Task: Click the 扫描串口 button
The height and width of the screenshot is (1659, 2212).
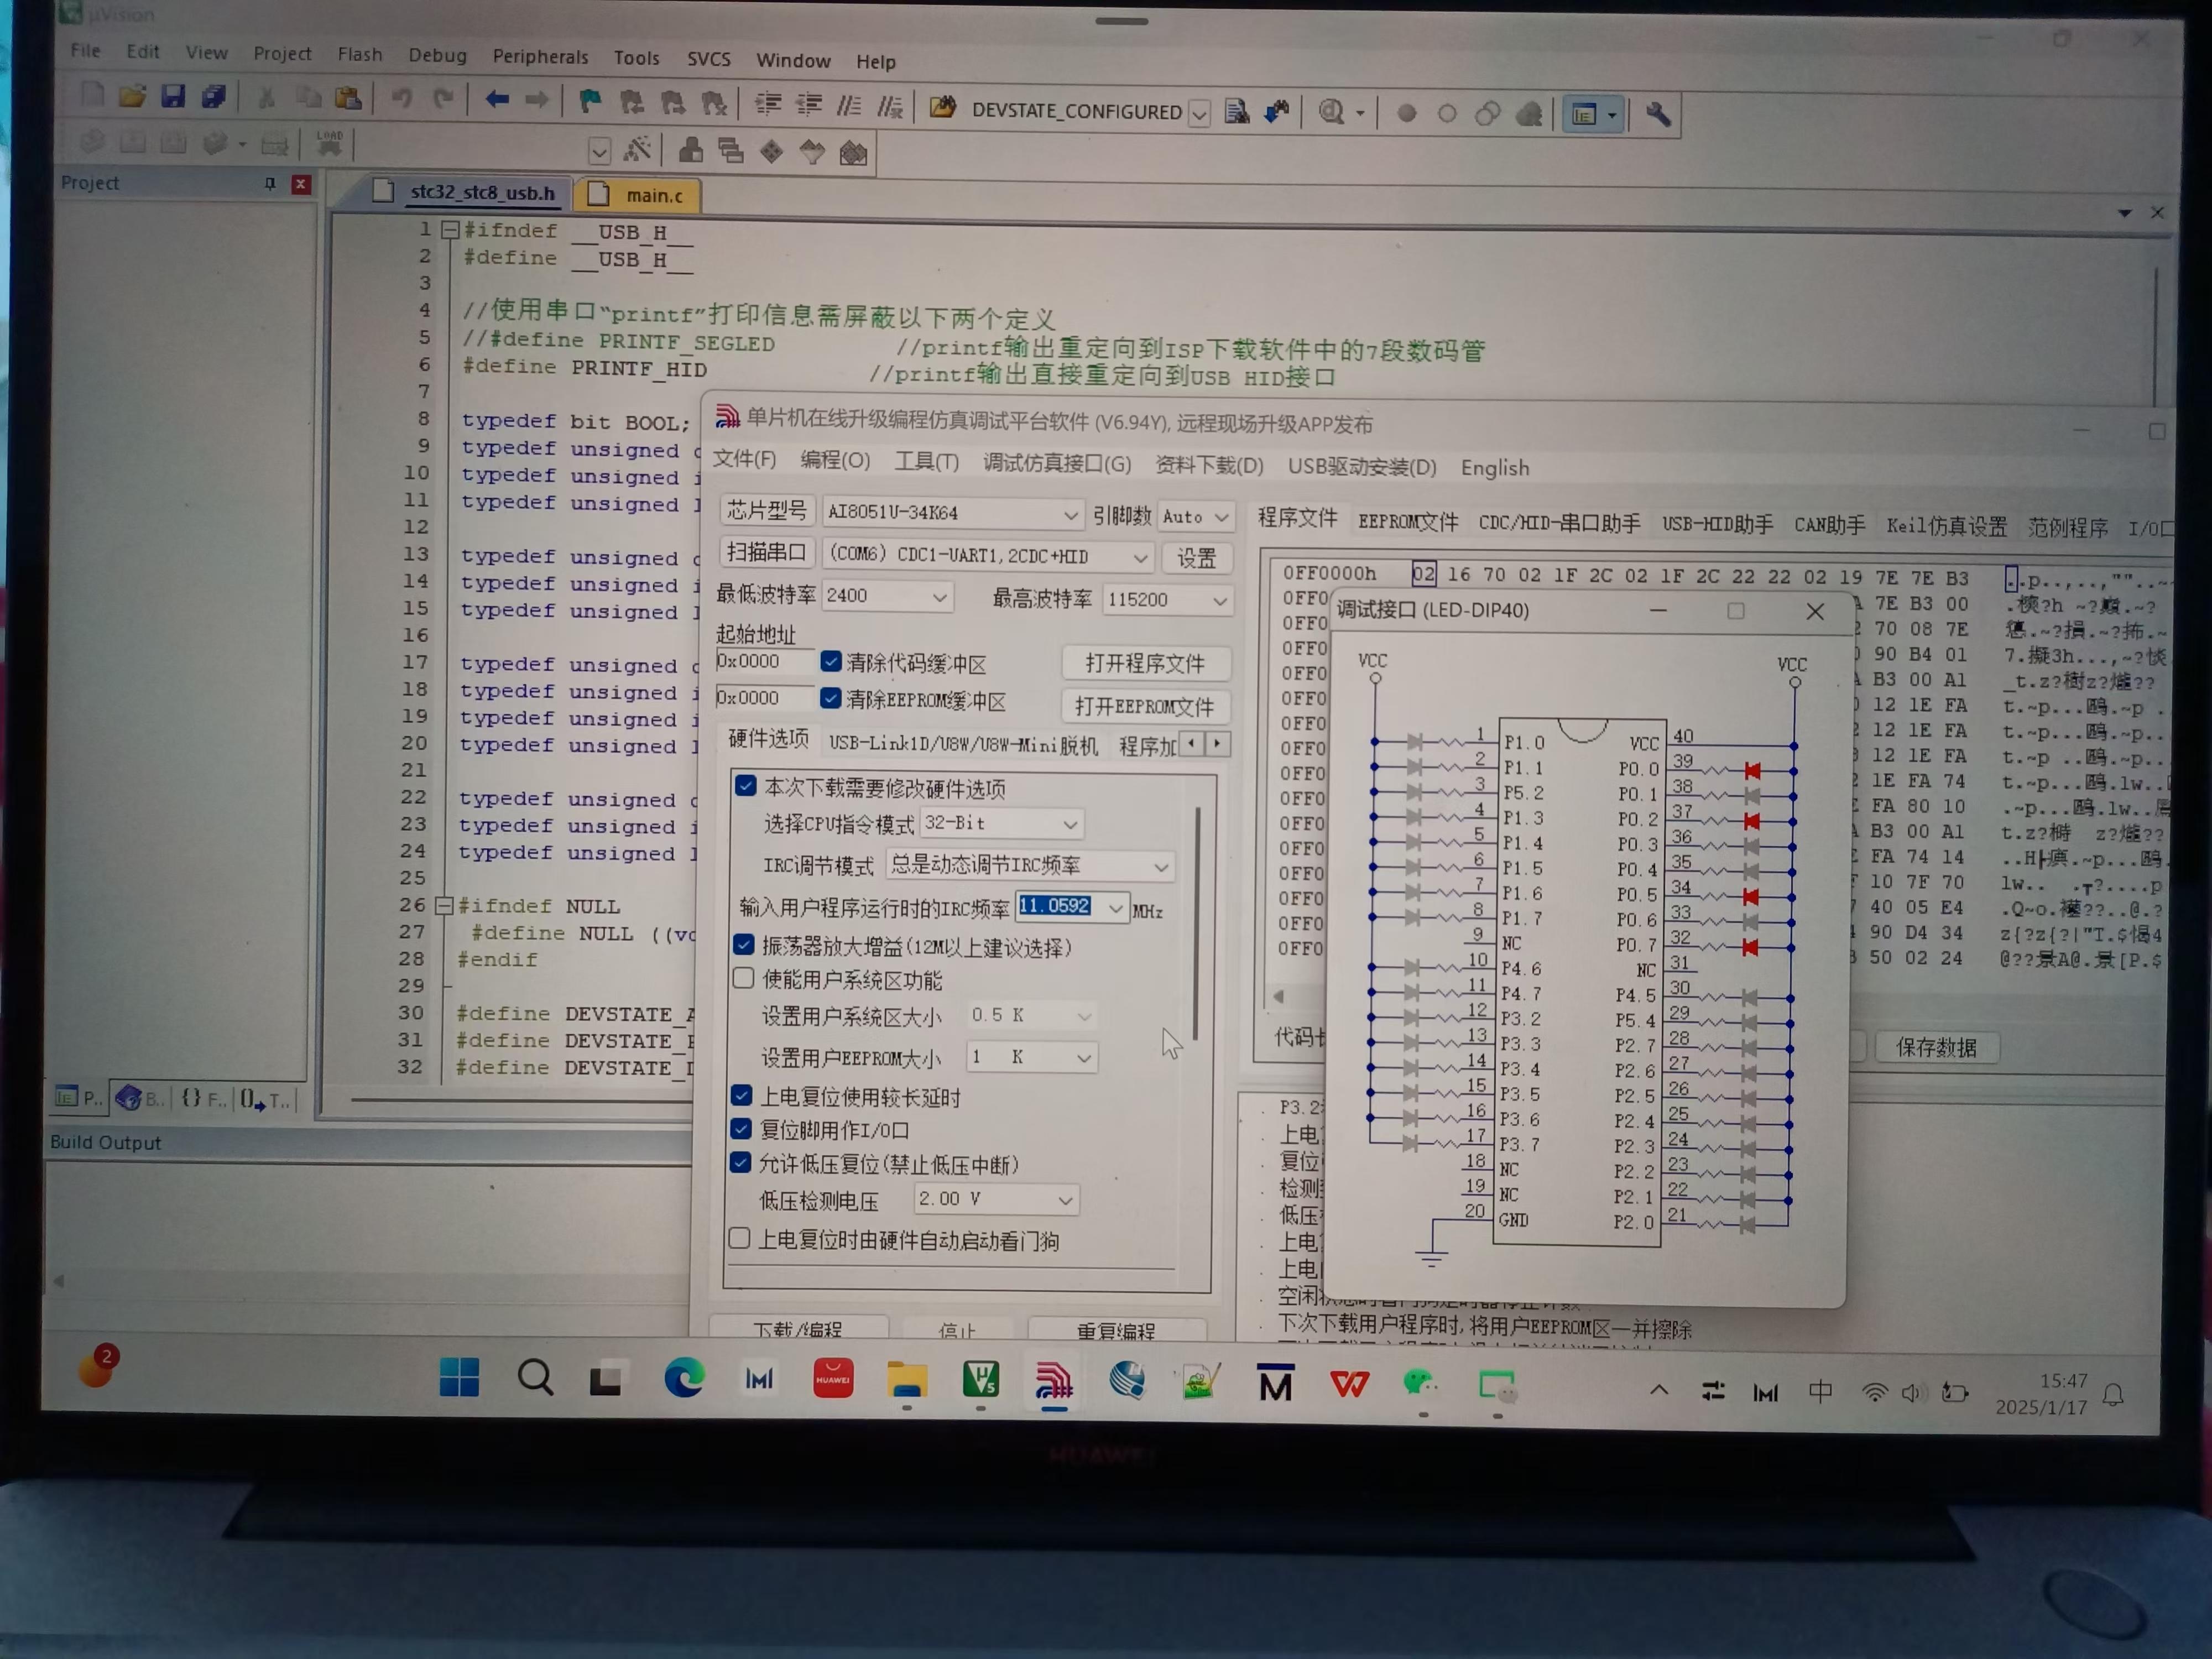Action: (x=766, y=552)
